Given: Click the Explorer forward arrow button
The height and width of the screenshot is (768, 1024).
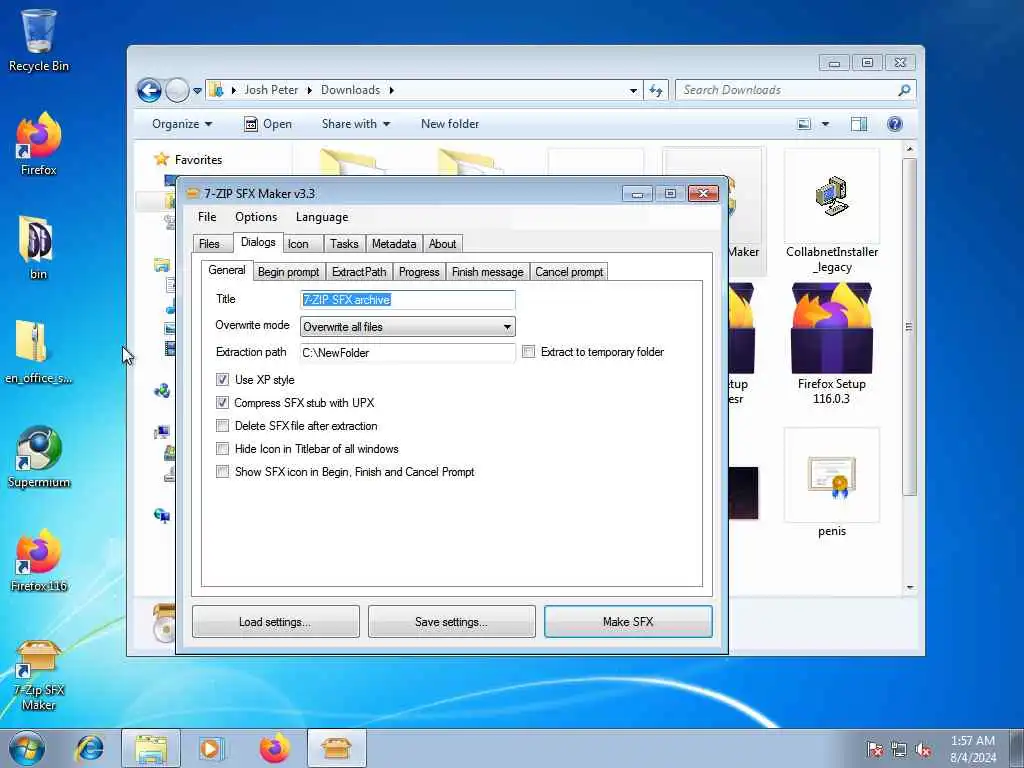Looking at the screenshot, I should (x=177, y=90).
